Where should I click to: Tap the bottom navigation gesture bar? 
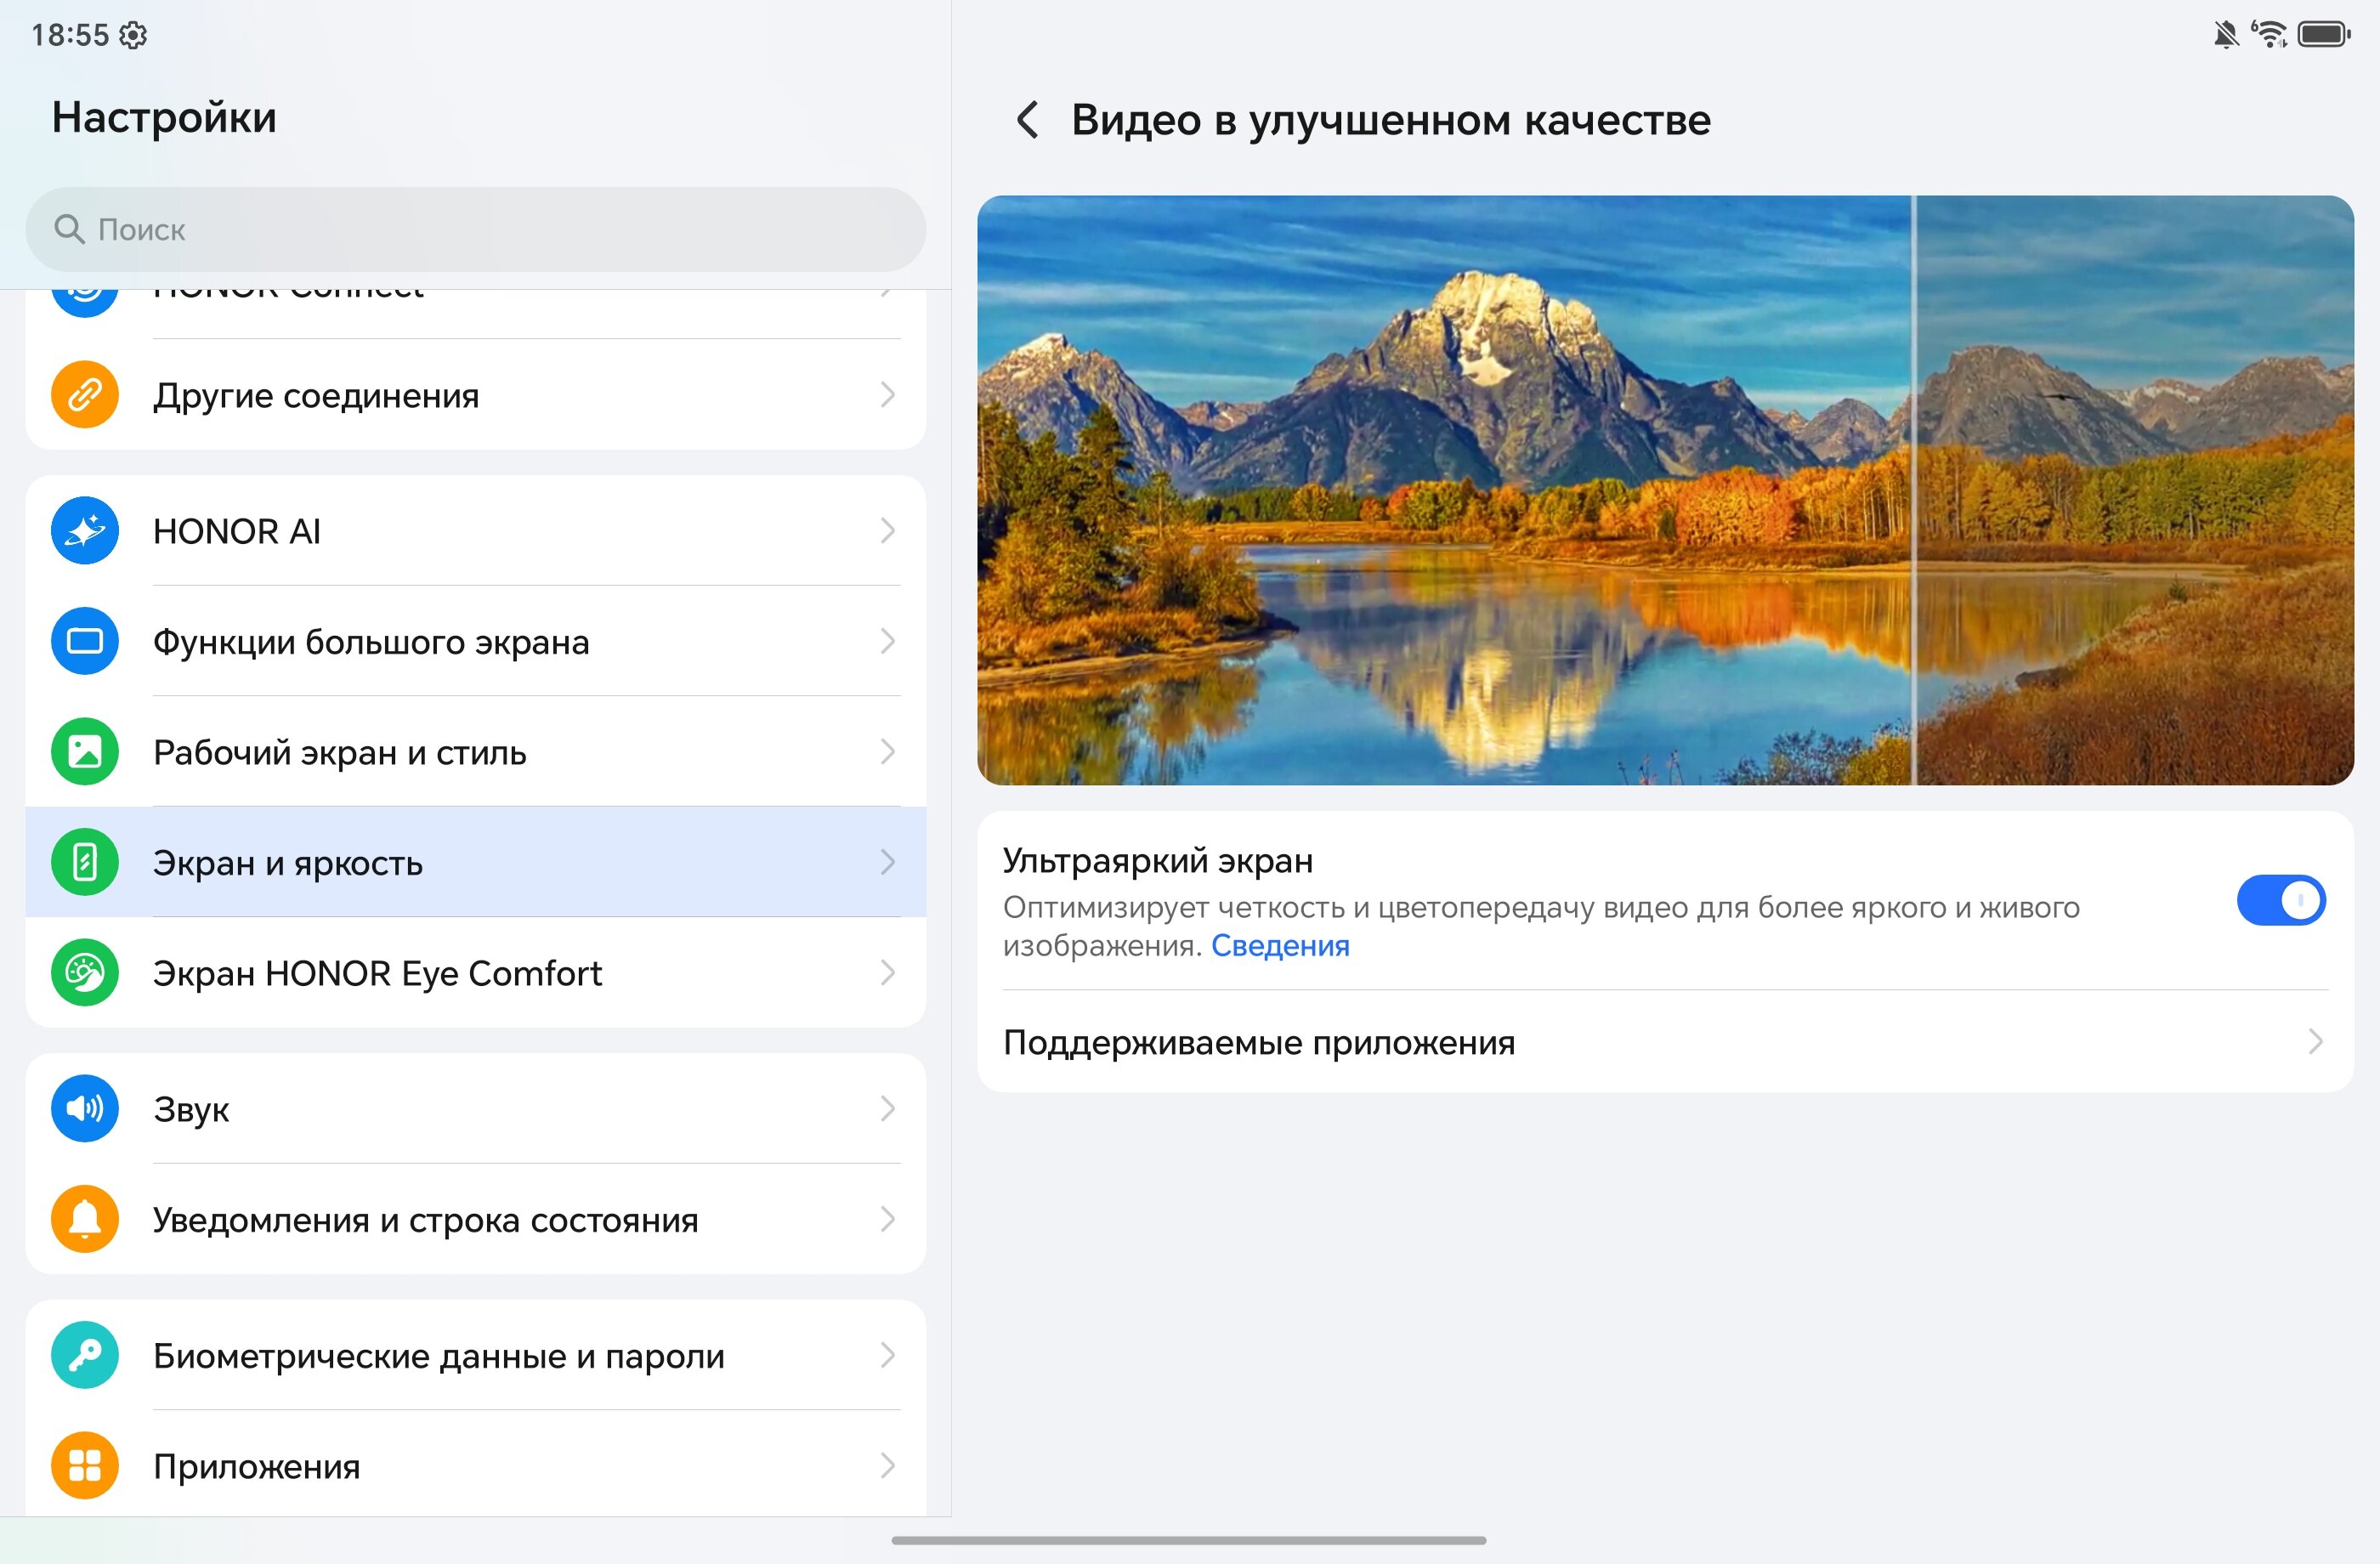point(1189,1540)
